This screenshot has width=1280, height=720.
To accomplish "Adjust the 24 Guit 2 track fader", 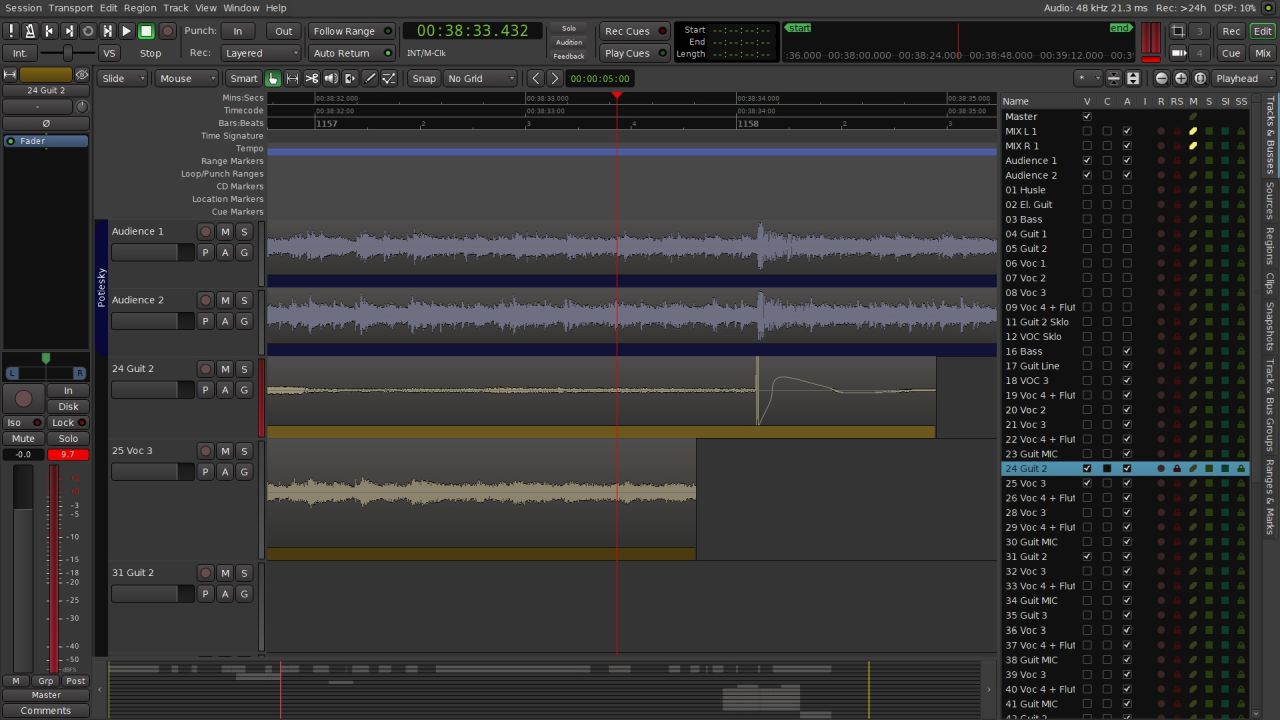I will pos(152,390).
